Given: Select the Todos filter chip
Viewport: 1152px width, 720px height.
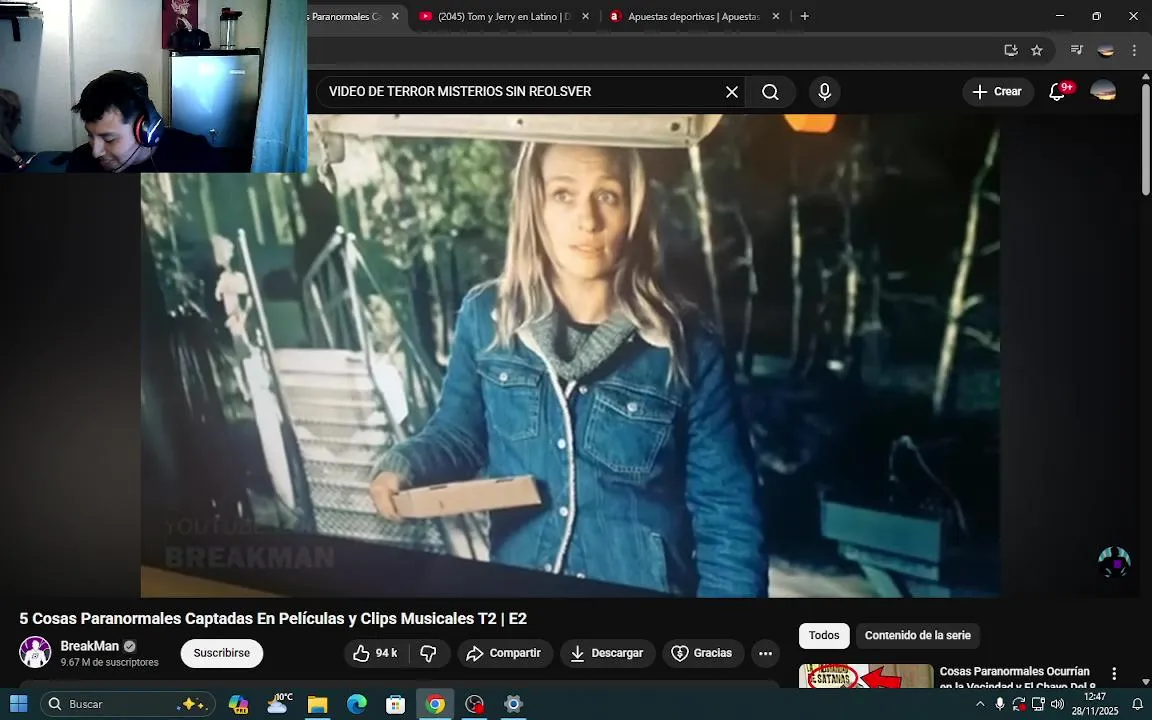Looking at the screenshot, I should point(824,636).
